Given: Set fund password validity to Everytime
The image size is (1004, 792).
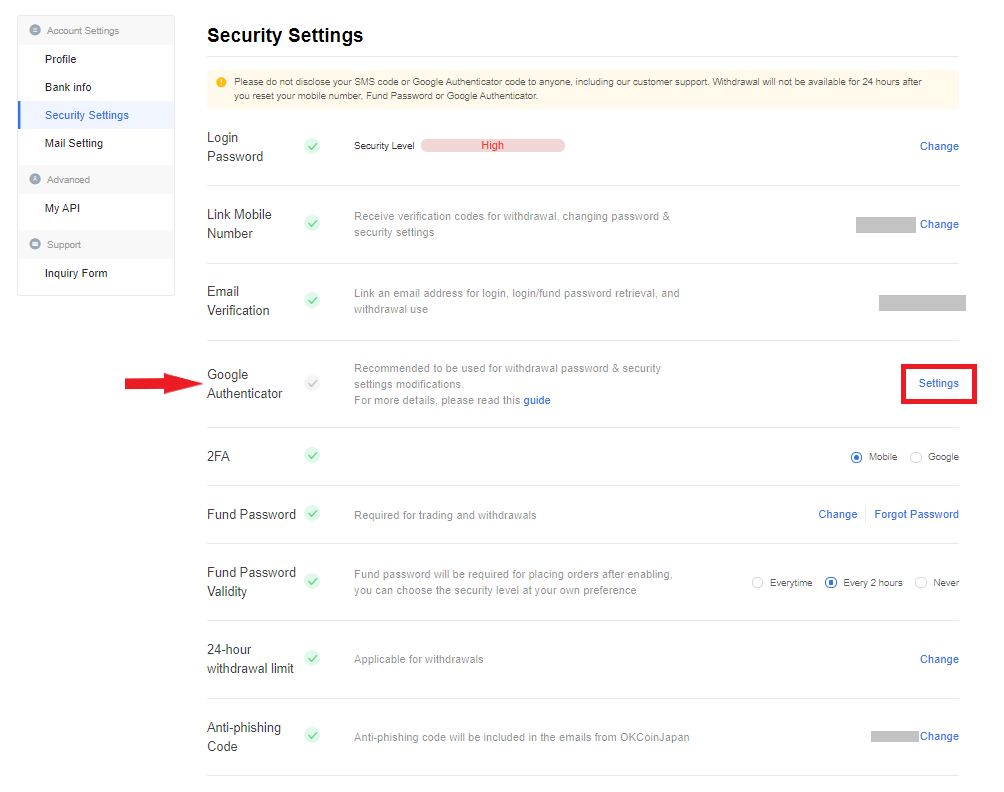Looking at the screenshot, I should coord(757,583).
